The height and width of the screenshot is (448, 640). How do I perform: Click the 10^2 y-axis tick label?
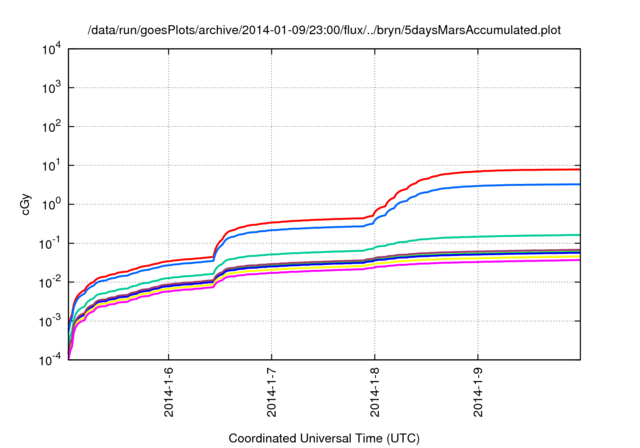pos(51,126)
